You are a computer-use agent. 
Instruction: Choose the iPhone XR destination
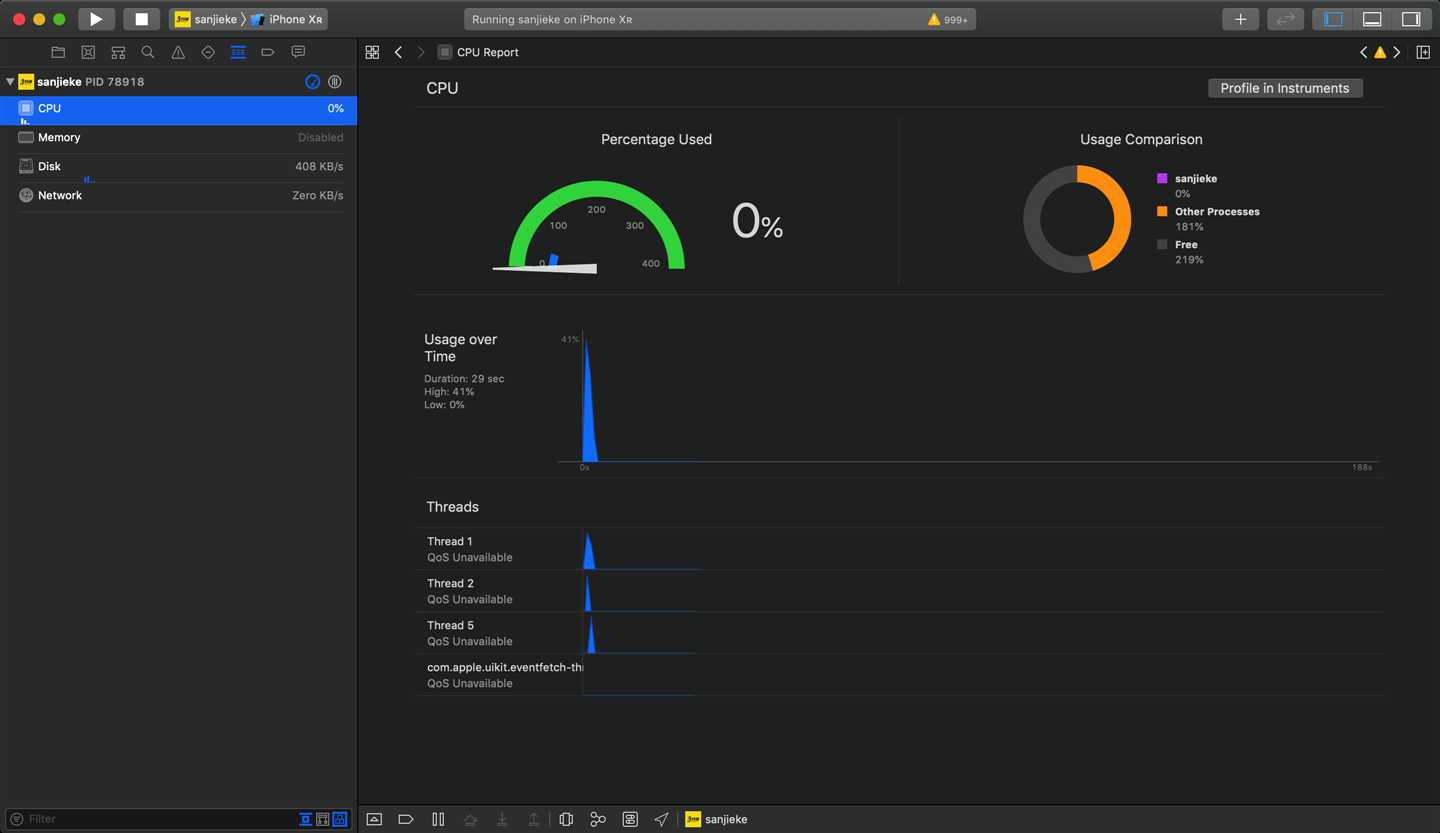(x=287, y=19)
